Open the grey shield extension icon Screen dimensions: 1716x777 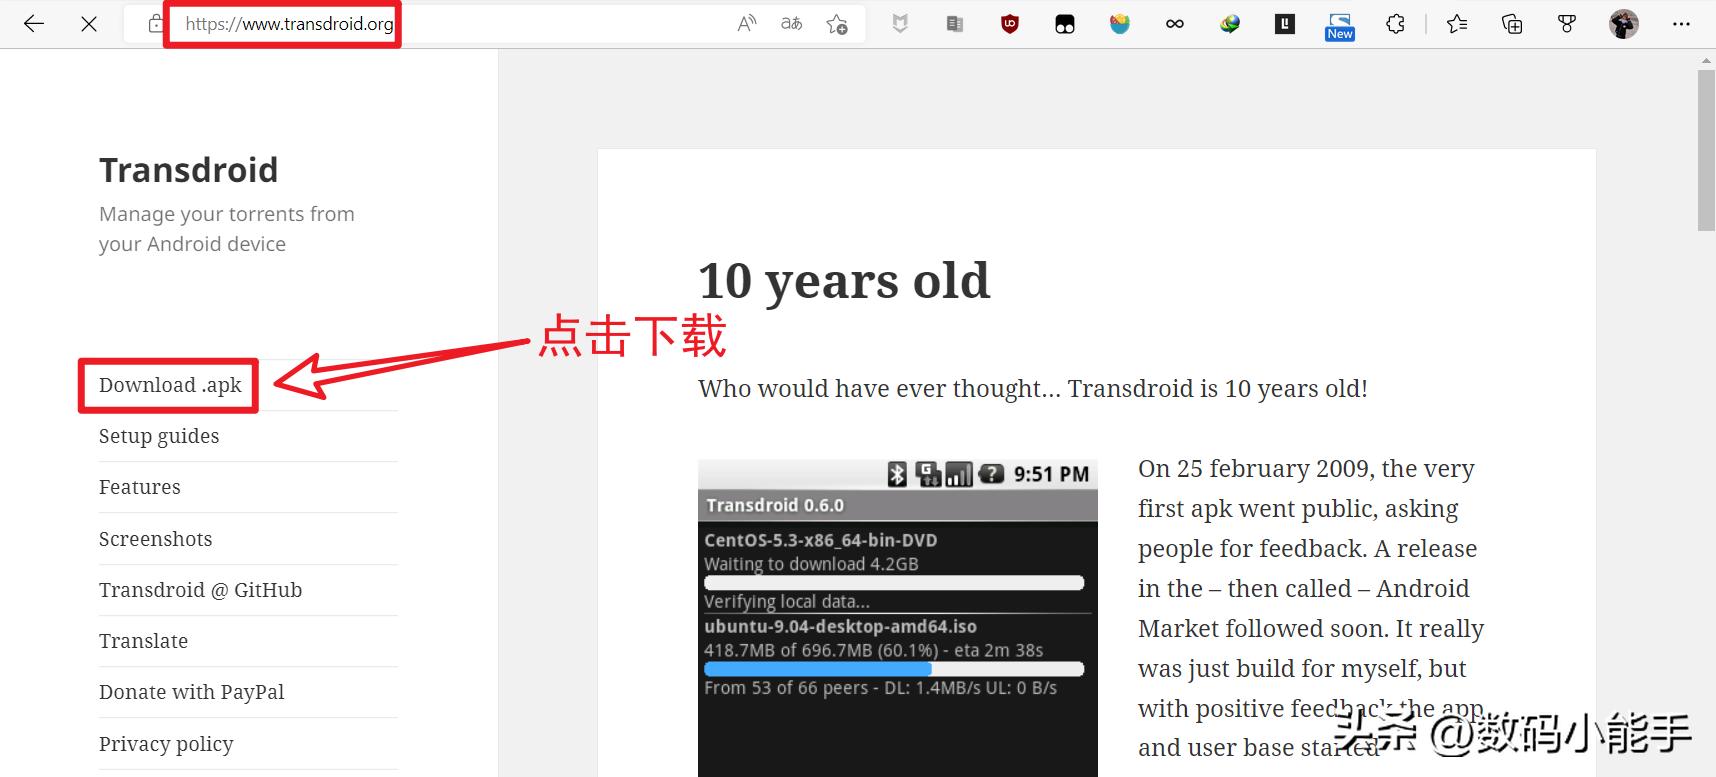(900, 24)
